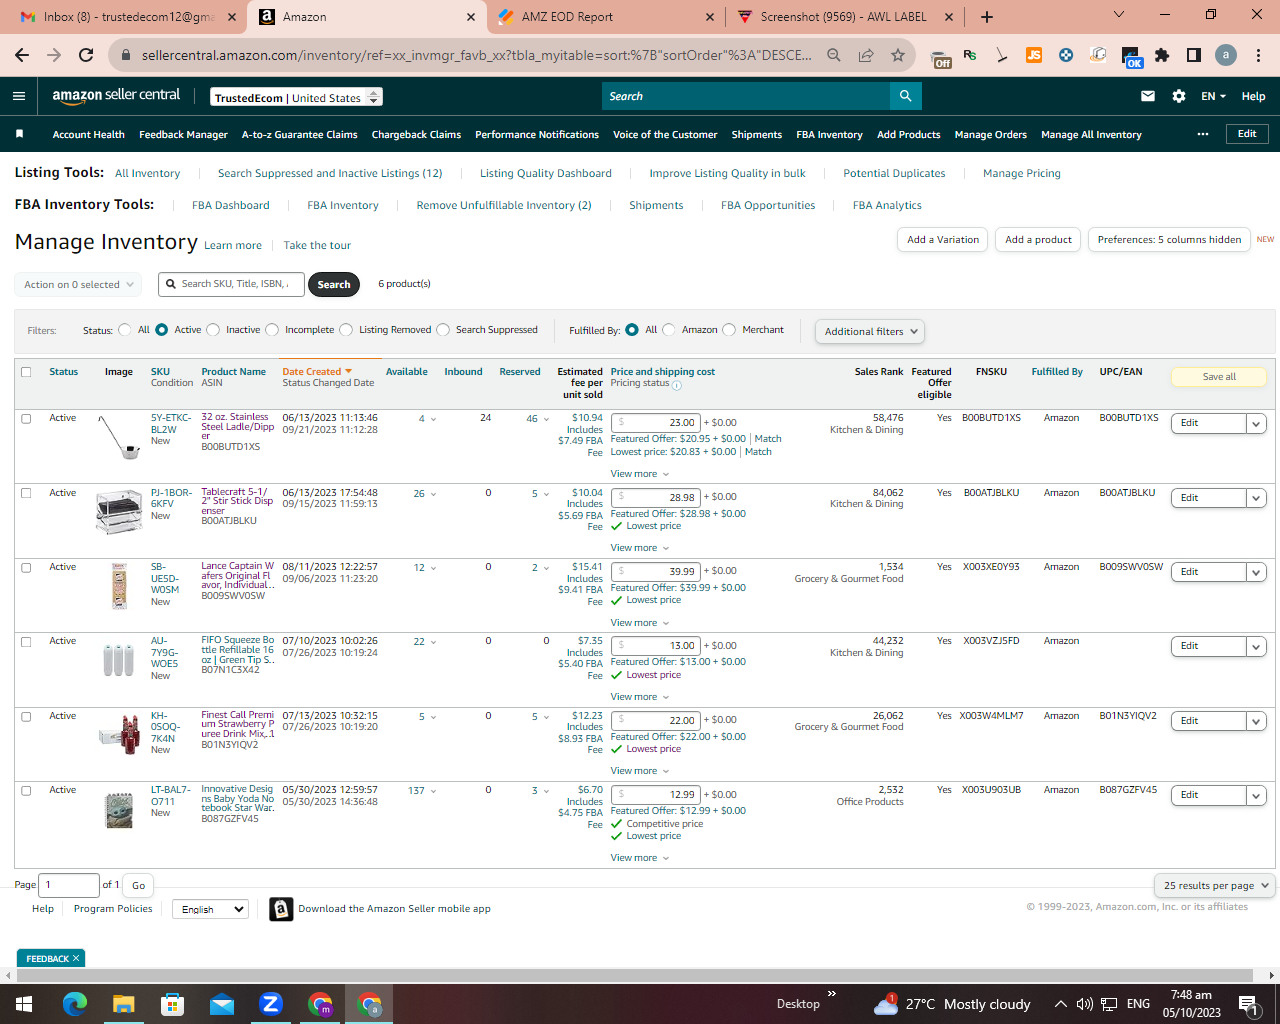
Task: Open the FBA Inventory favorites link
Action: (x=829, y=134)
